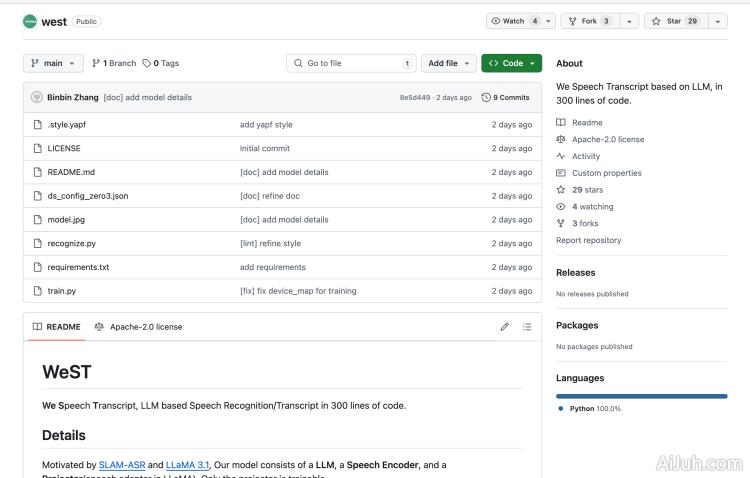Open the README outline list icon
Screen dimensions: 750x478
[x=527, y=327]
